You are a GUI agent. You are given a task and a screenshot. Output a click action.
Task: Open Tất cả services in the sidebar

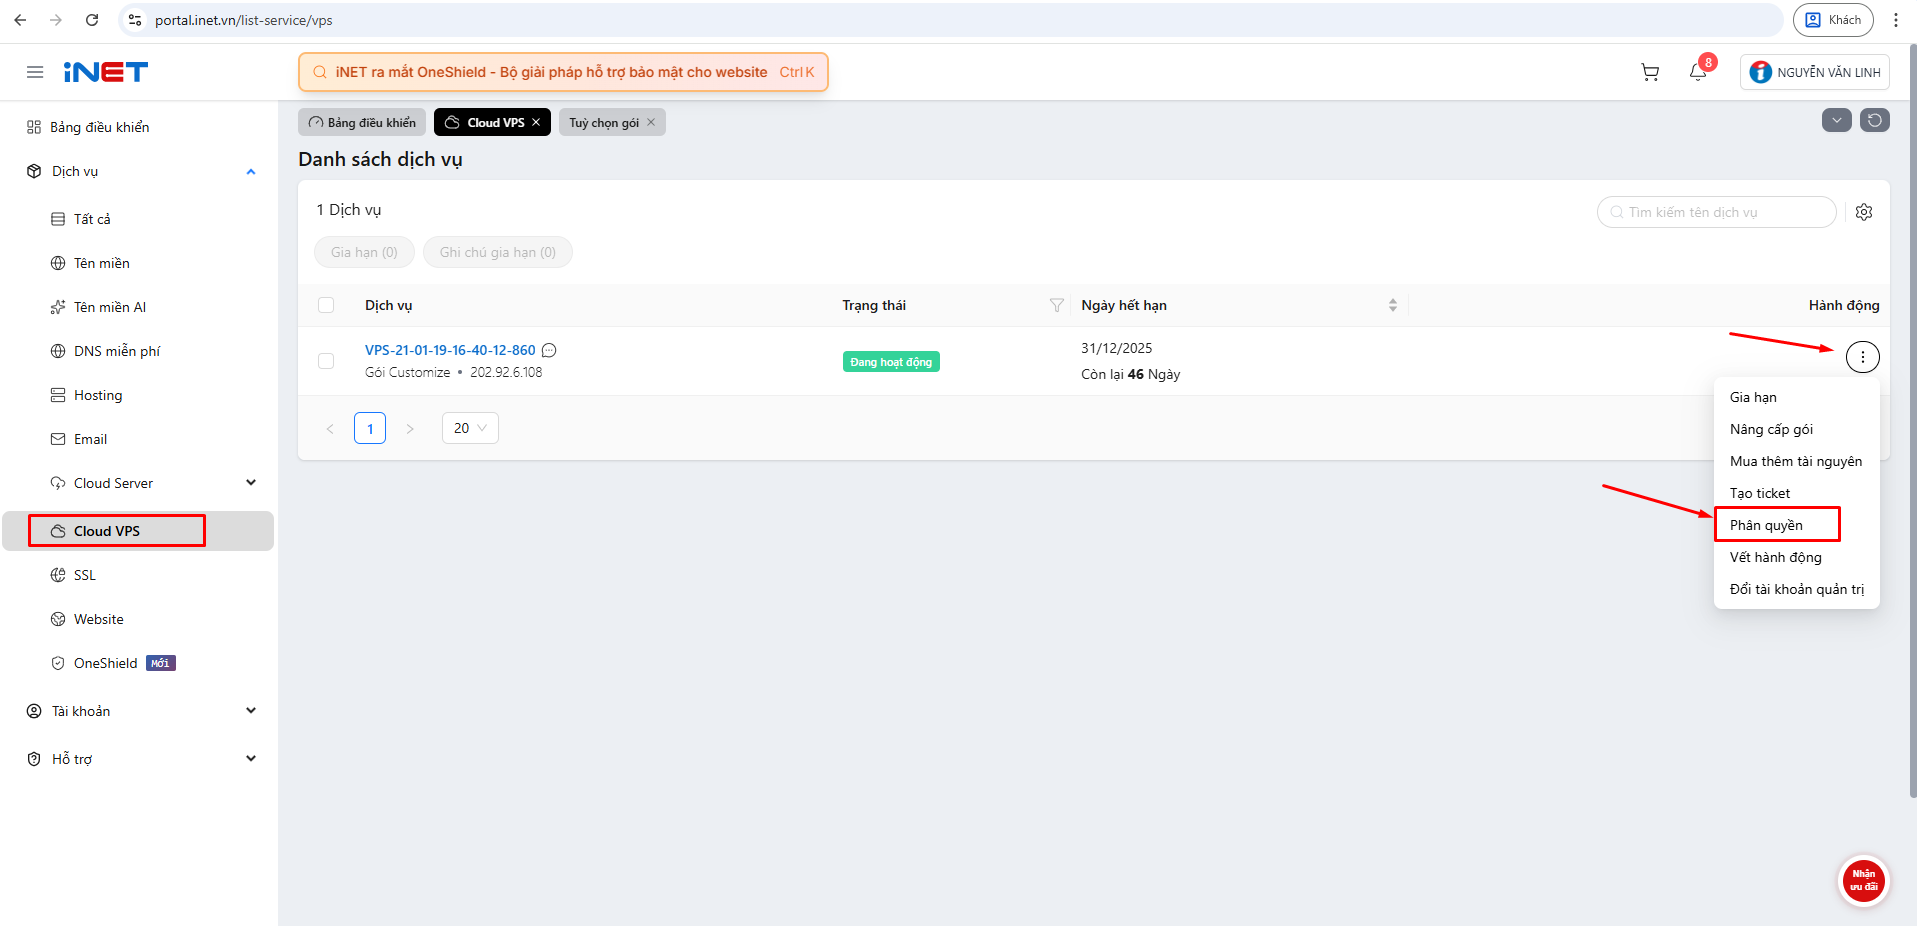point(138,219)
